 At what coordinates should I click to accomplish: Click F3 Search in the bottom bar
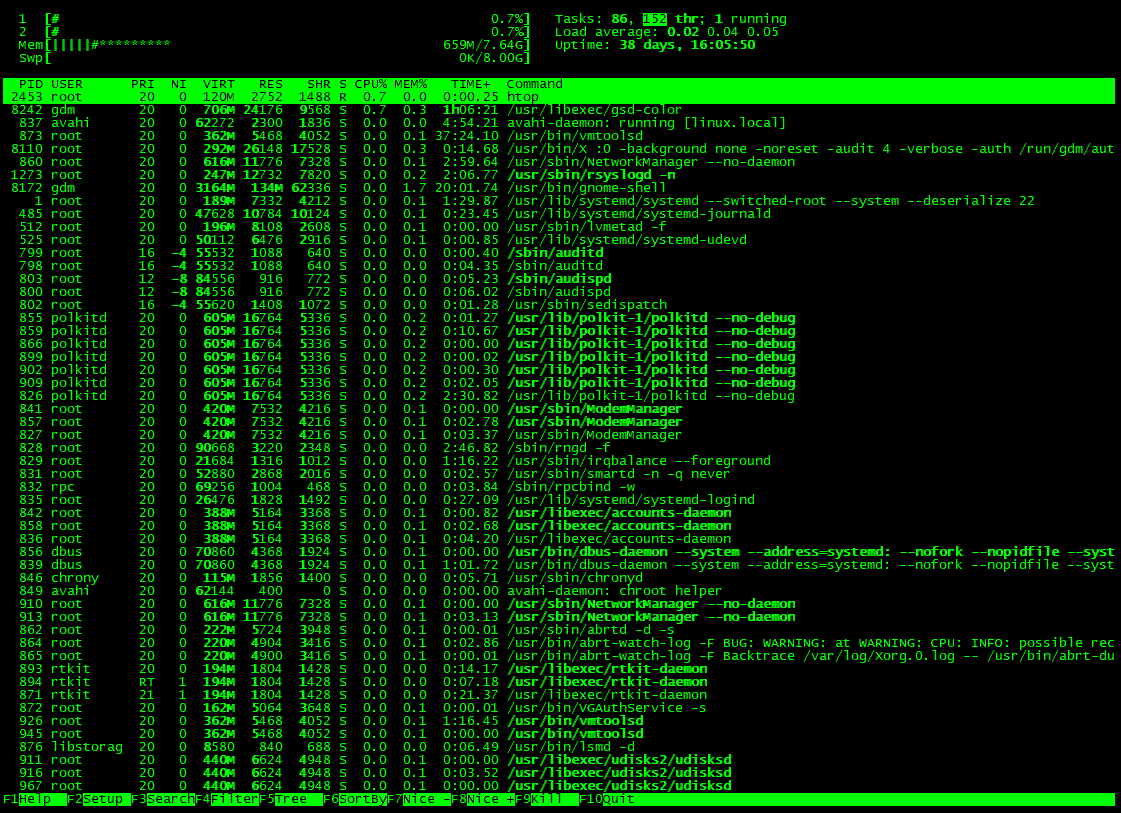point(163,799)
